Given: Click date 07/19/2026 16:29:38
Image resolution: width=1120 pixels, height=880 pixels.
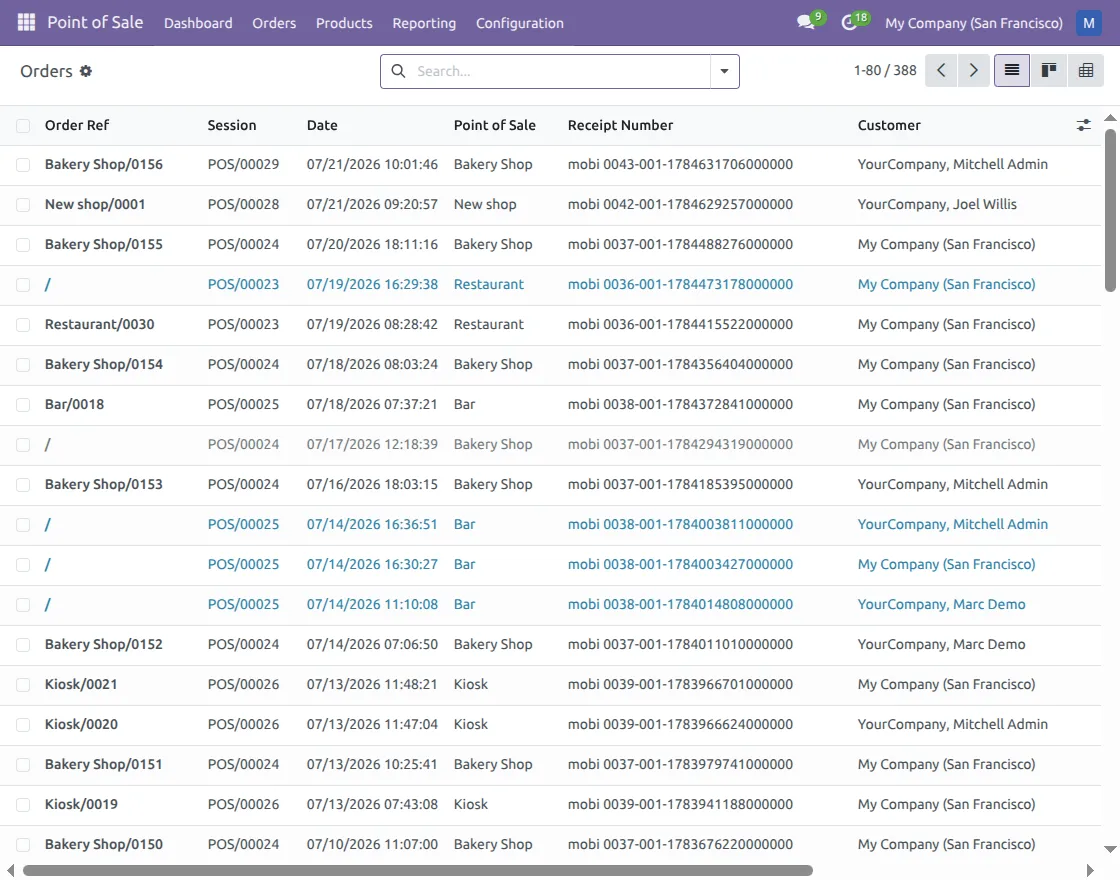Looking at the screenshot, I should tap(372, 284).
